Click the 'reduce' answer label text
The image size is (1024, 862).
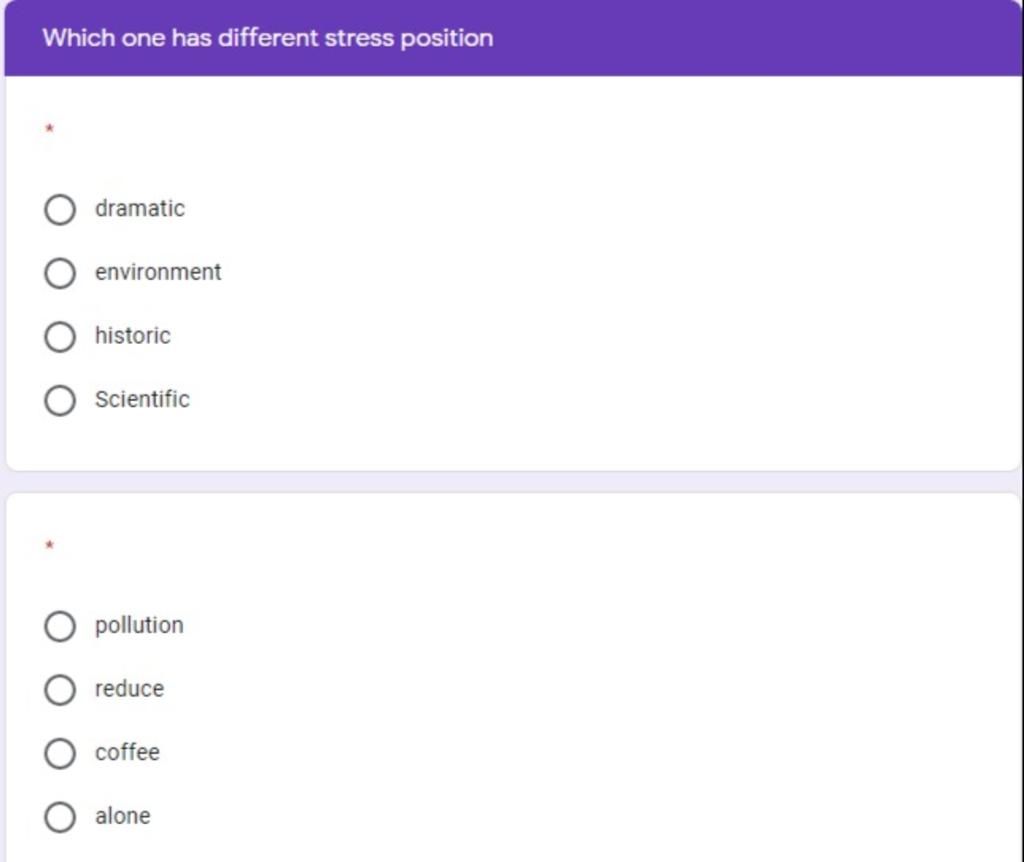(129, 688)
